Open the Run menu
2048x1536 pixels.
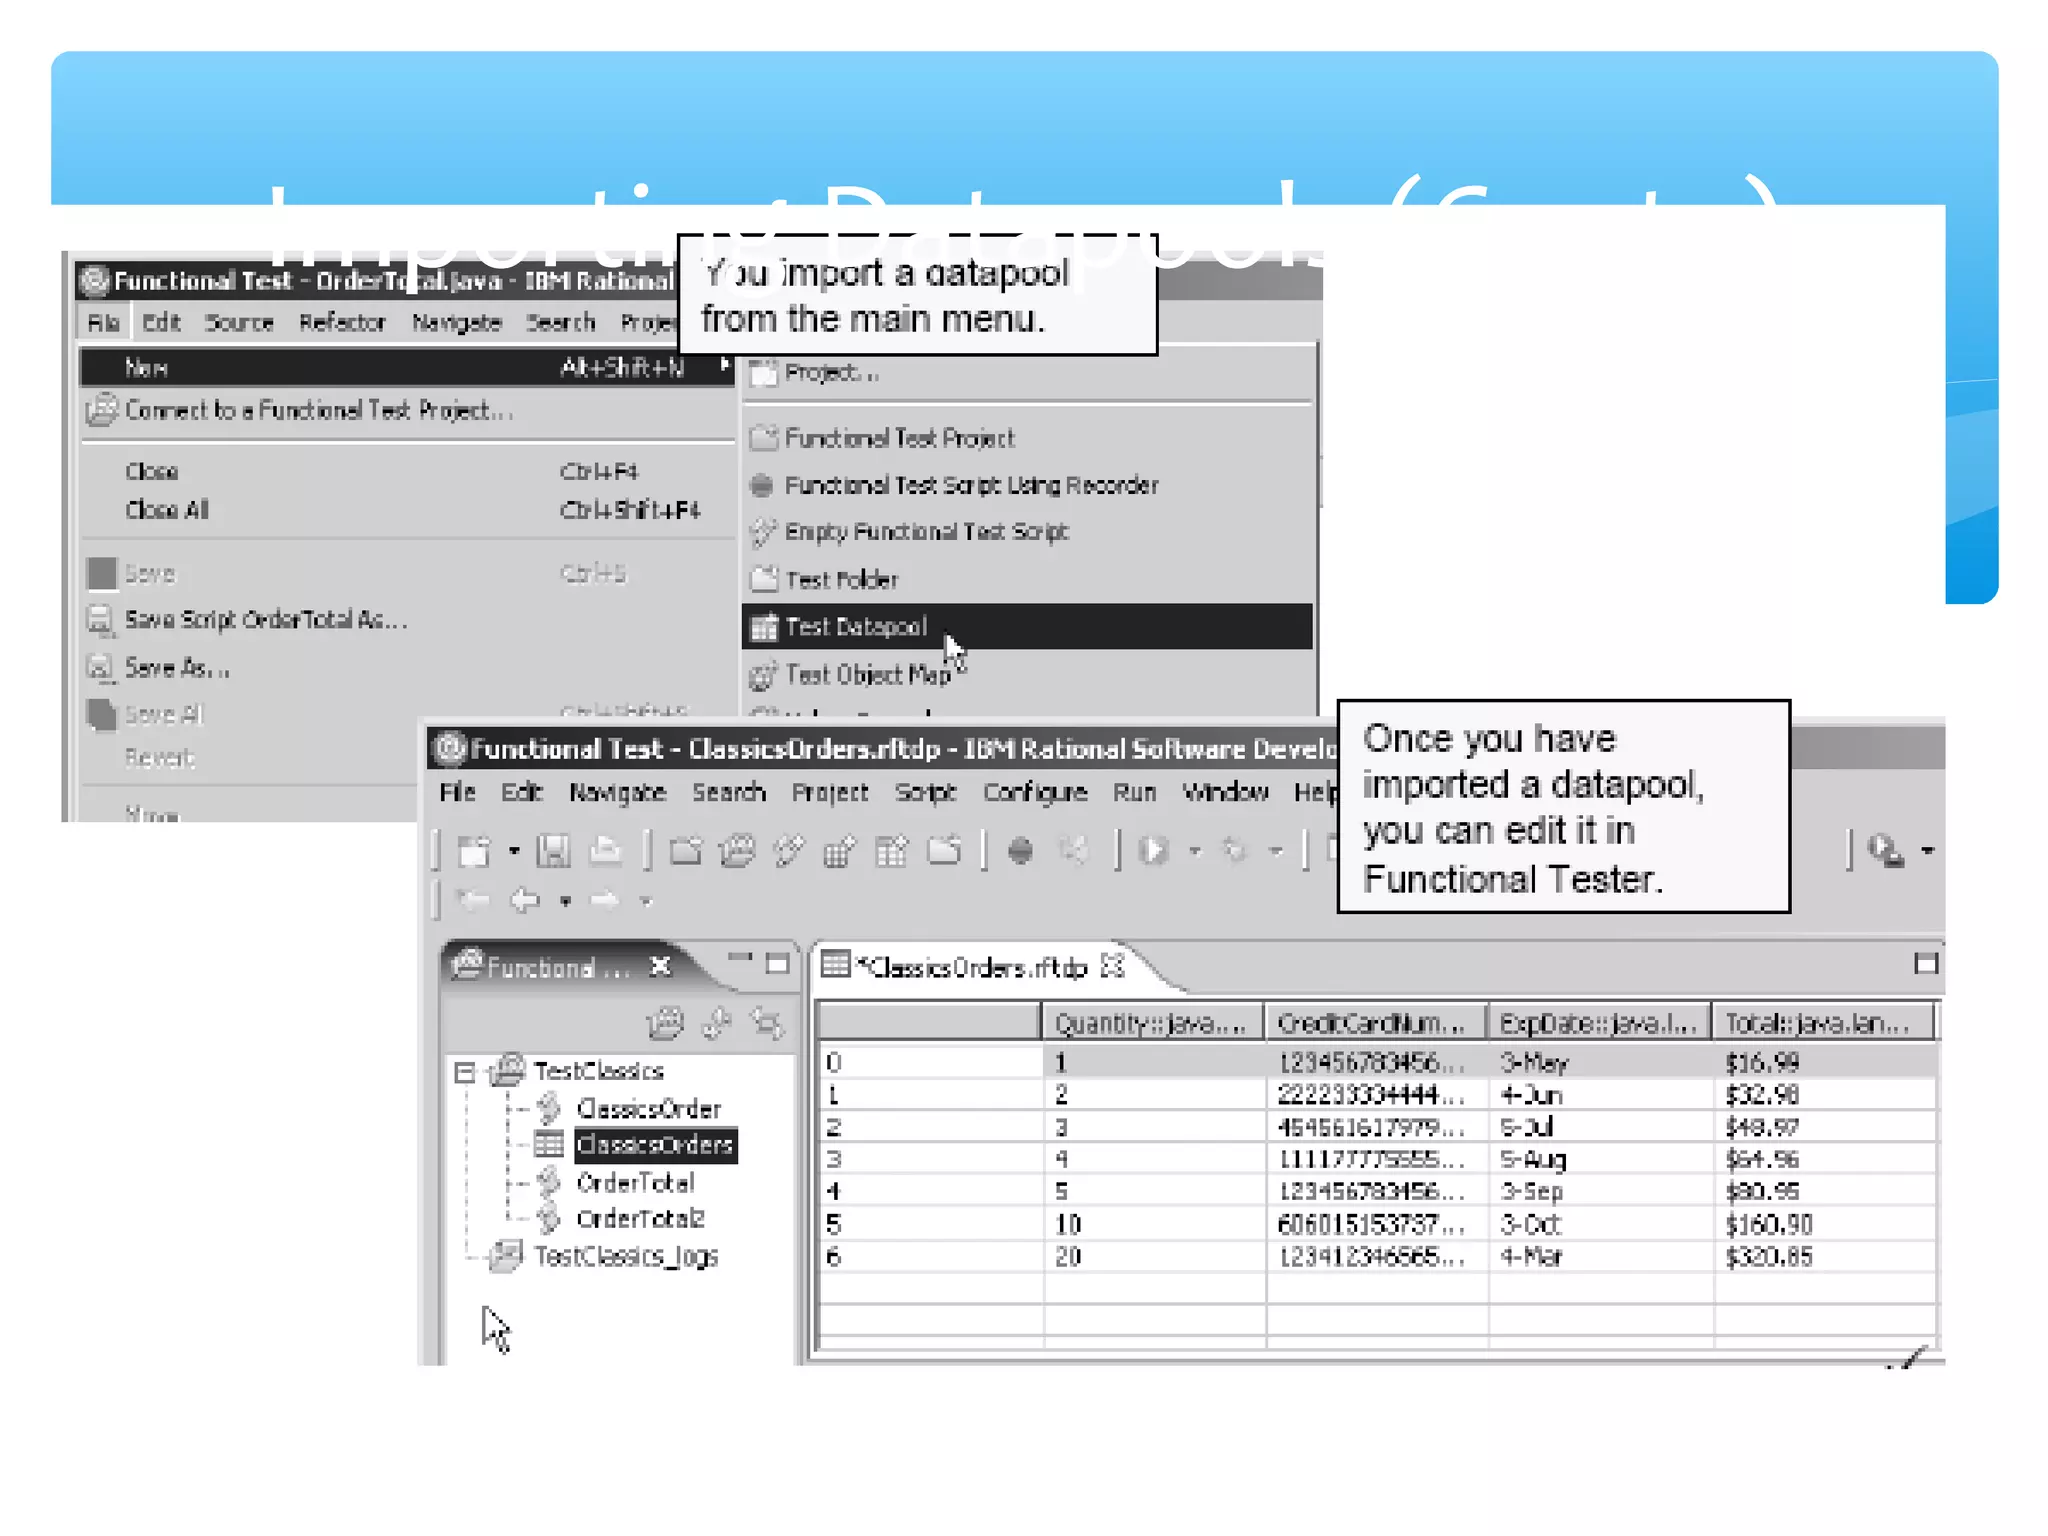[1135, 792]
